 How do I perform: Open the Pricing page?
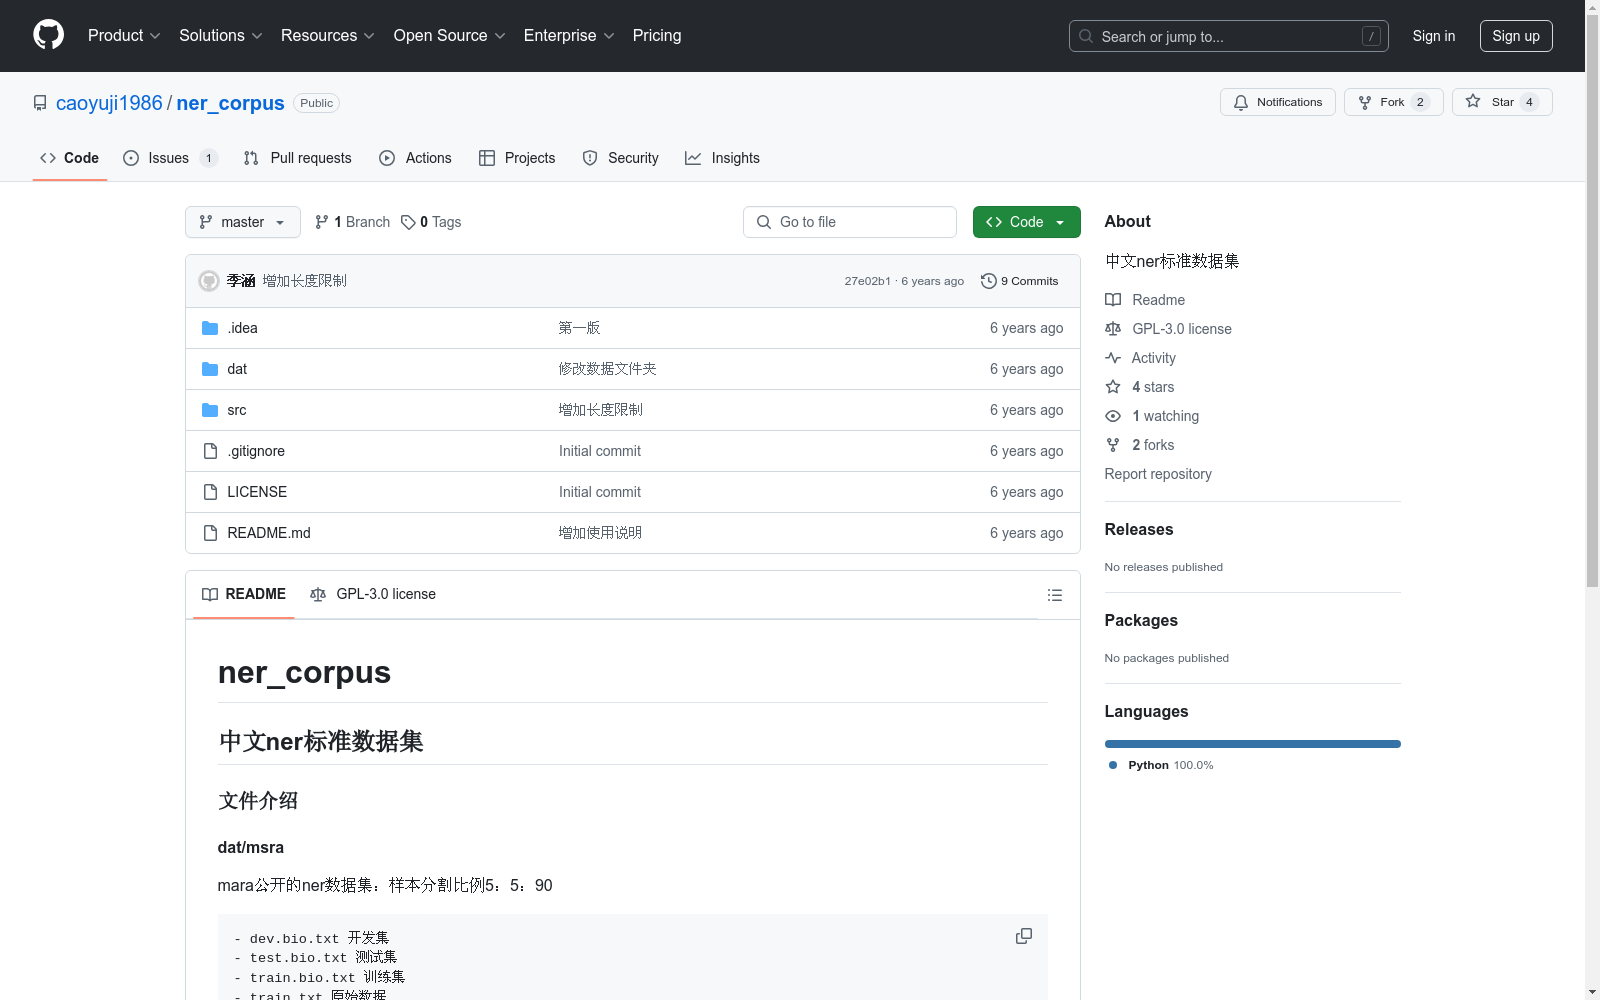(657, 35)
